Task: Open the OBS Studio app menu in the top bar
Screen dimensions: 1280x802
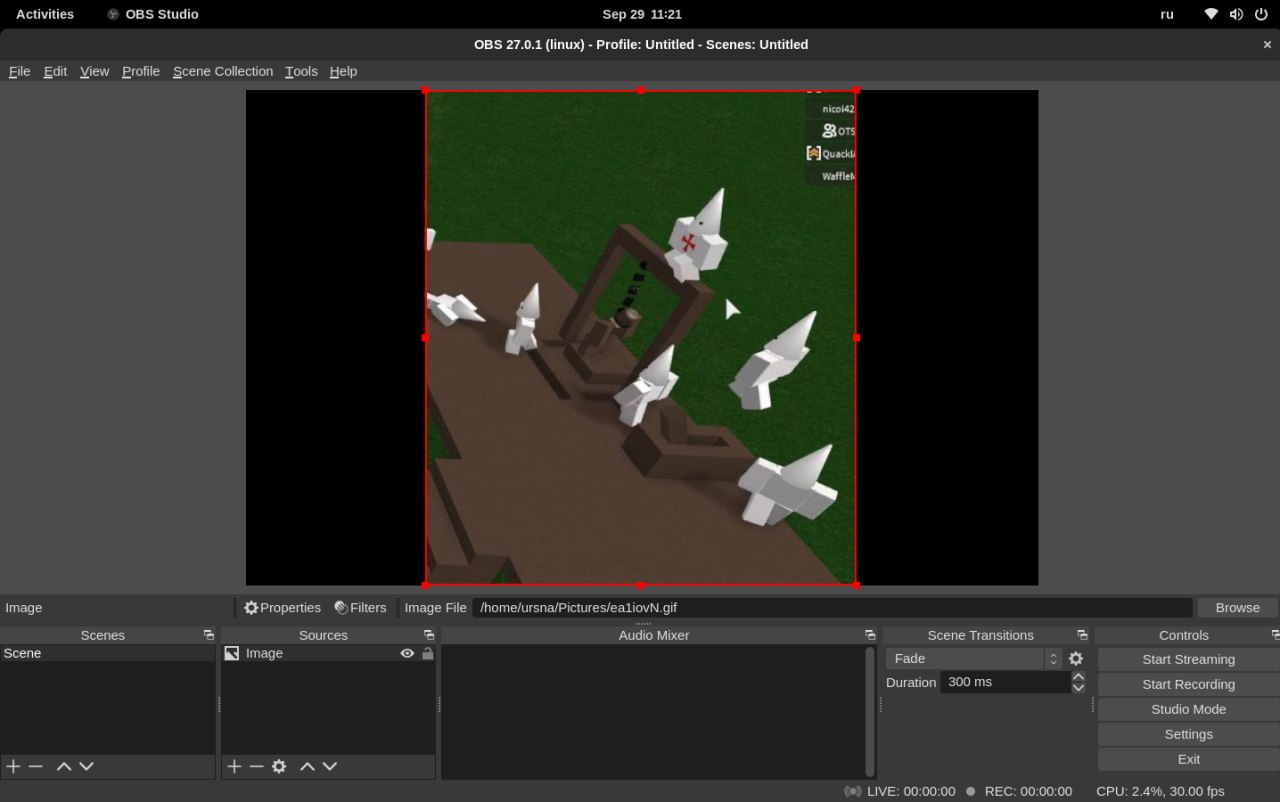Action: point(153,14)
